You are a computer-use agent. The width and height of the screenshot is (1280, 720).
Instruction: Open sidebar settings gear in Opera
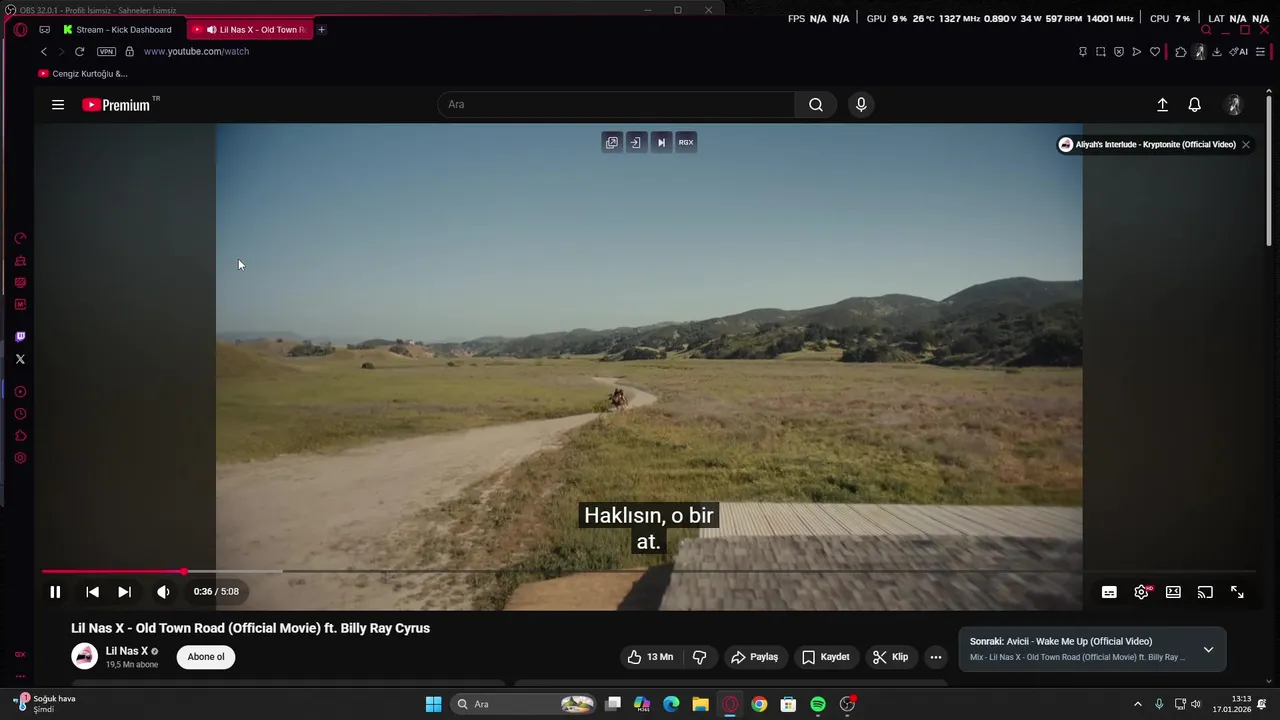tap(20, 458)
